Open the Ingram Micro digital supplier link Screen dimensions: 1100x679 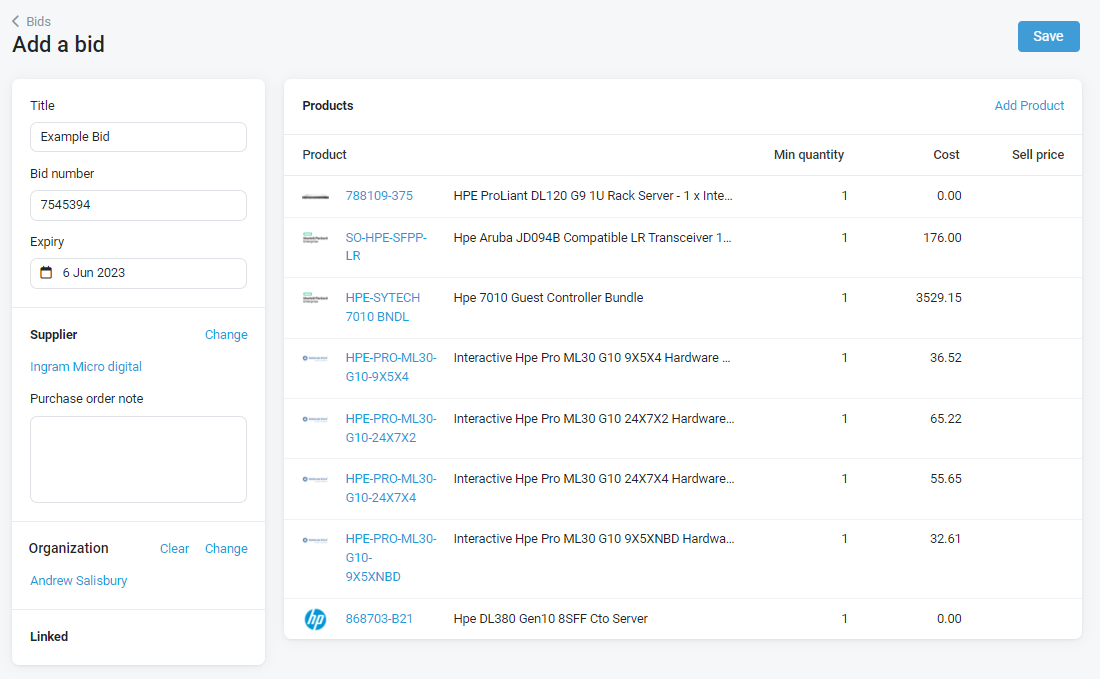[86, 367]
